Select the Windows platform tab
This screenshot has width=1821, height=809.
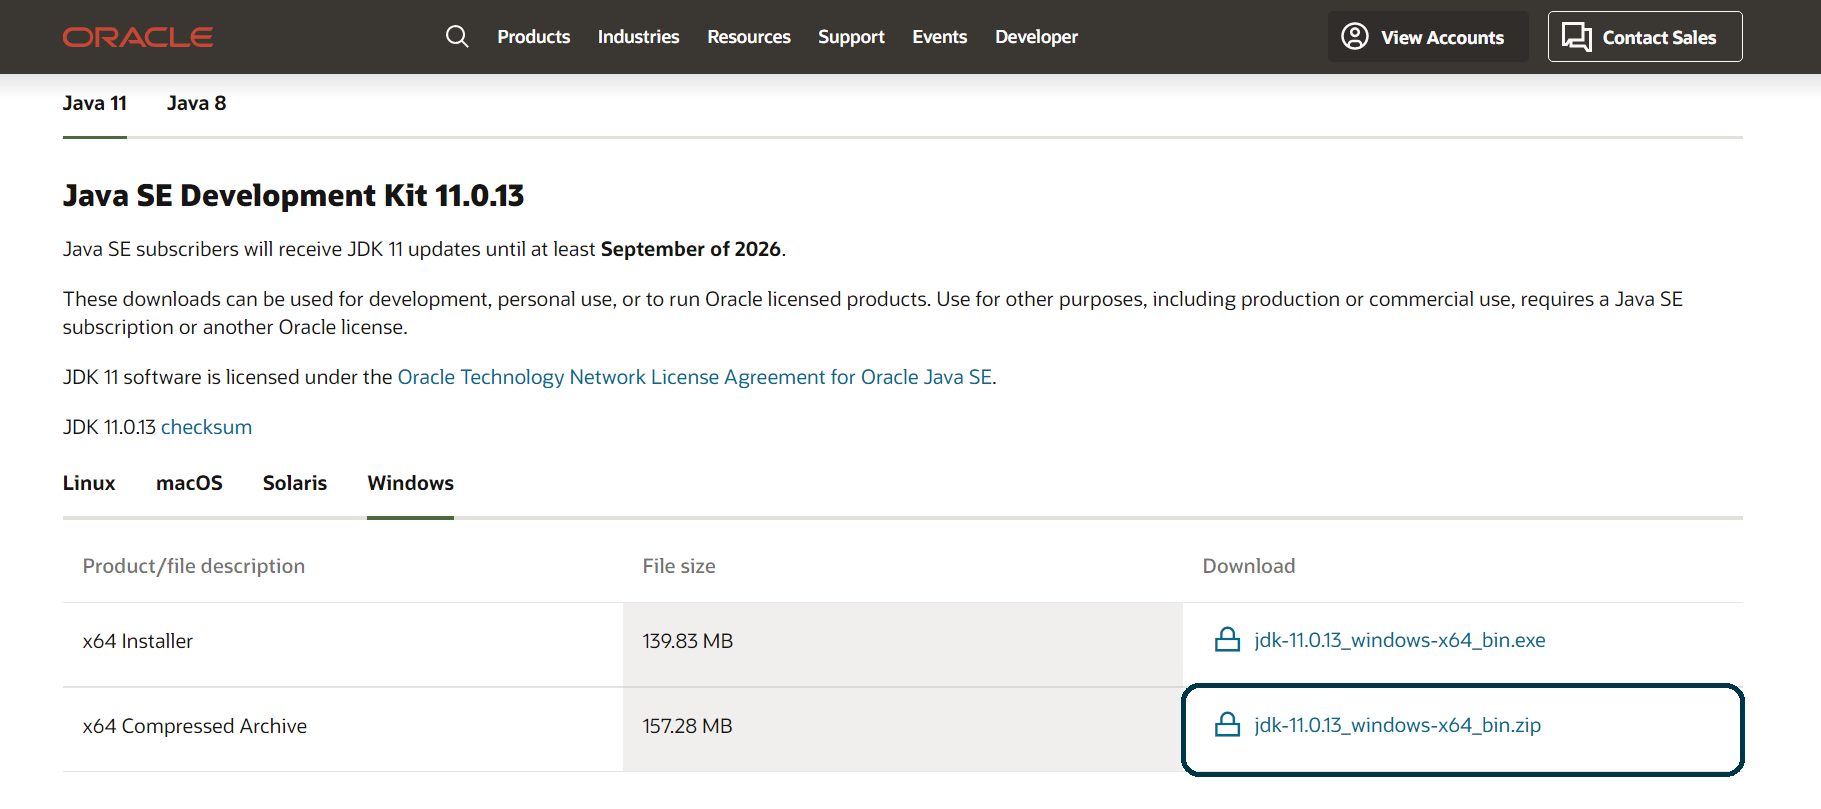[410, 483]
